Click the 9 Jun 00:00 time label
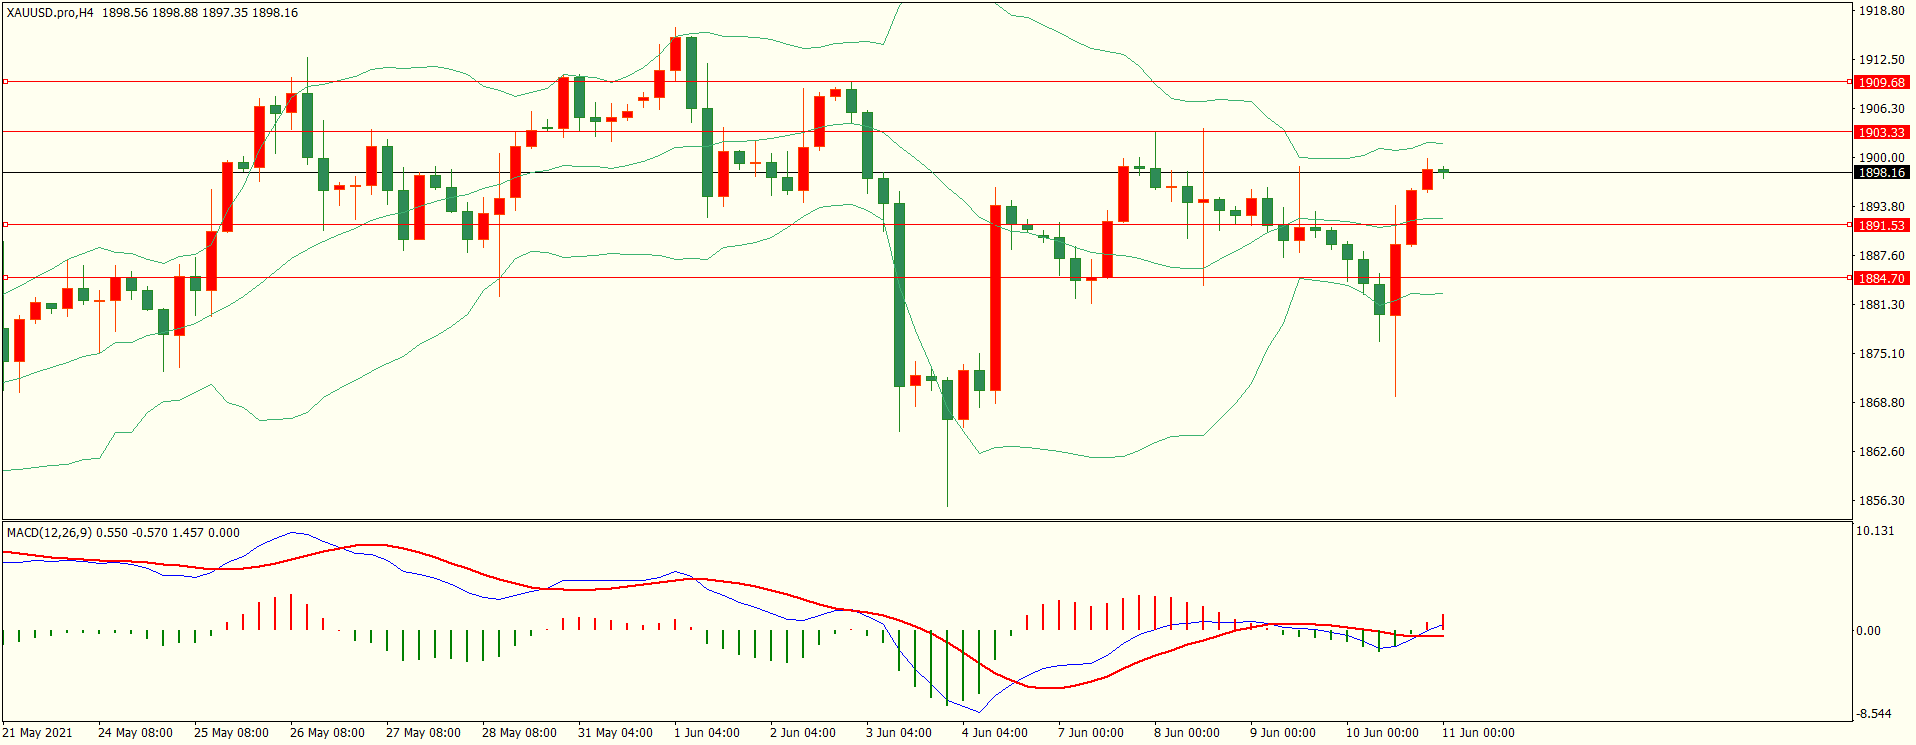This screenshot has height=745, width=1916. 1283,733
